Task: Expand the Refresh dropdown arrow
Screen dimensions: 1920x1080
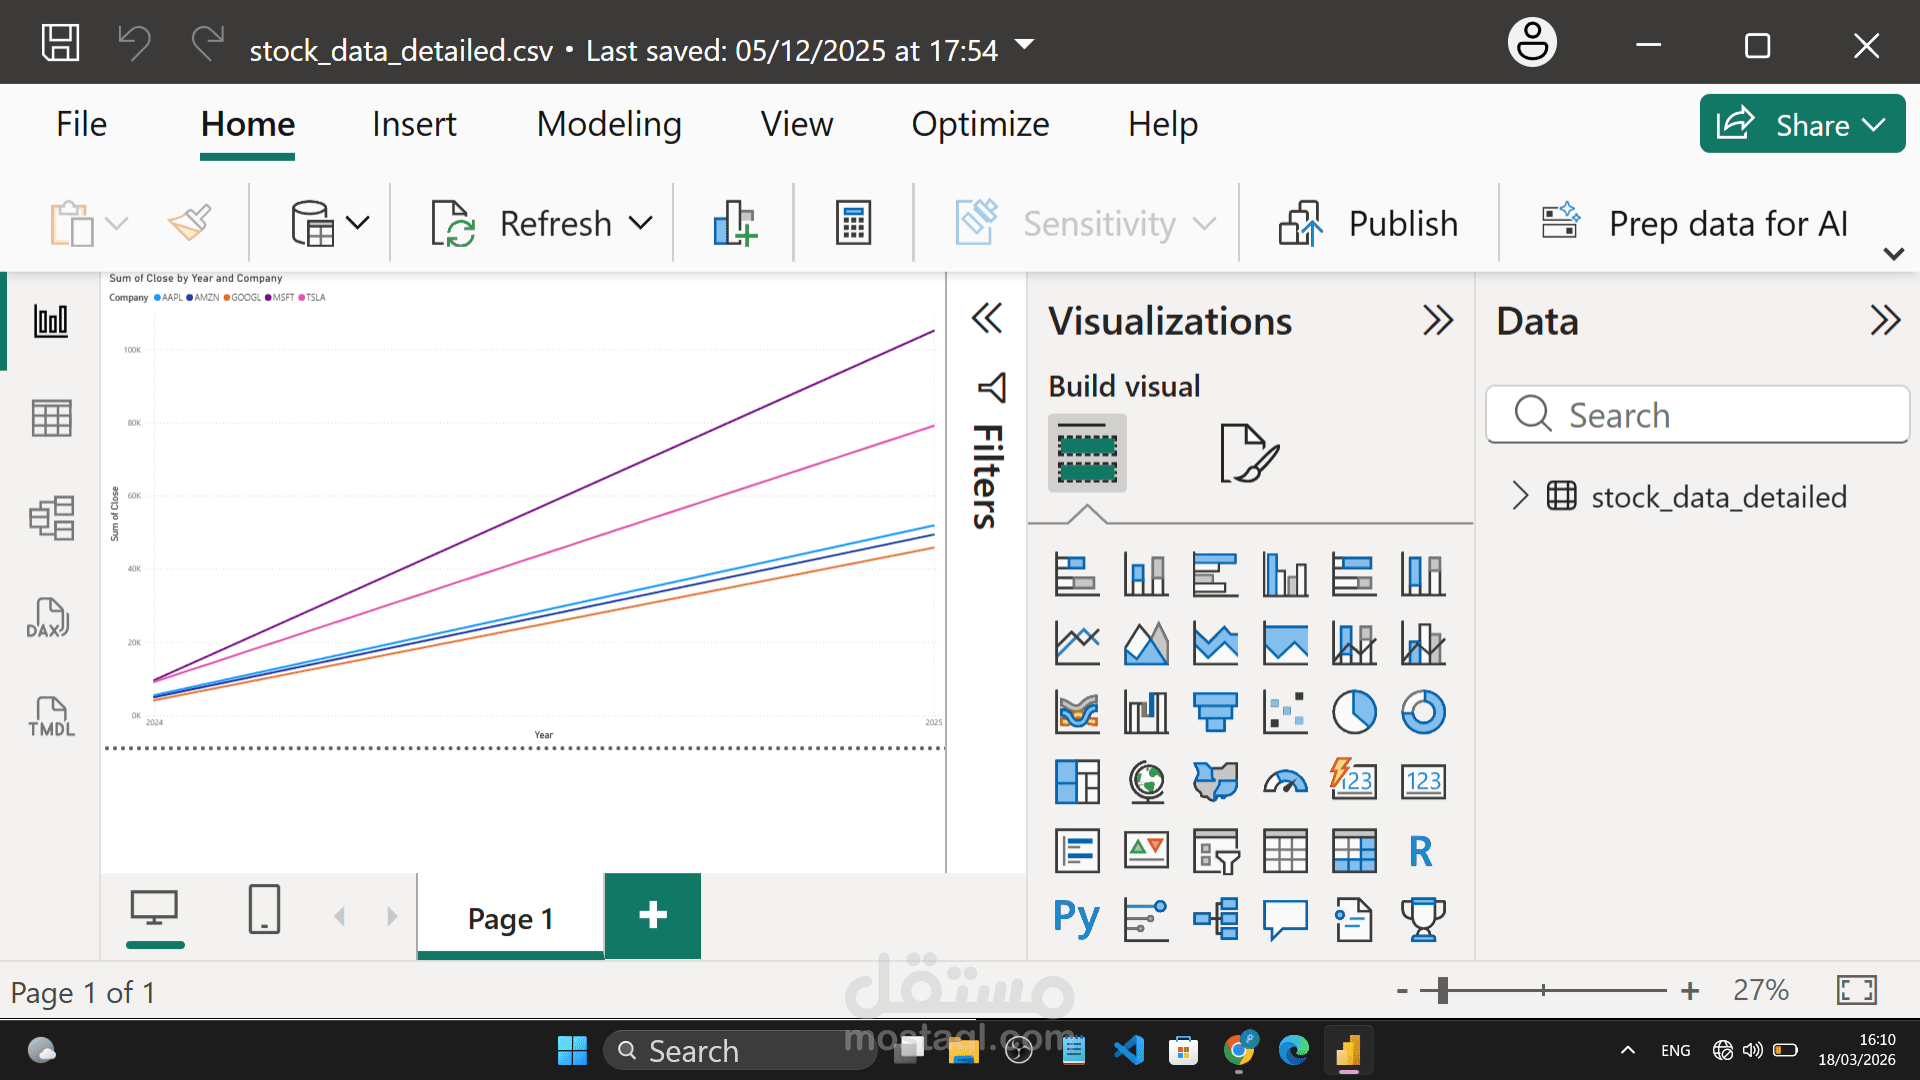Action: pos(640,223)
